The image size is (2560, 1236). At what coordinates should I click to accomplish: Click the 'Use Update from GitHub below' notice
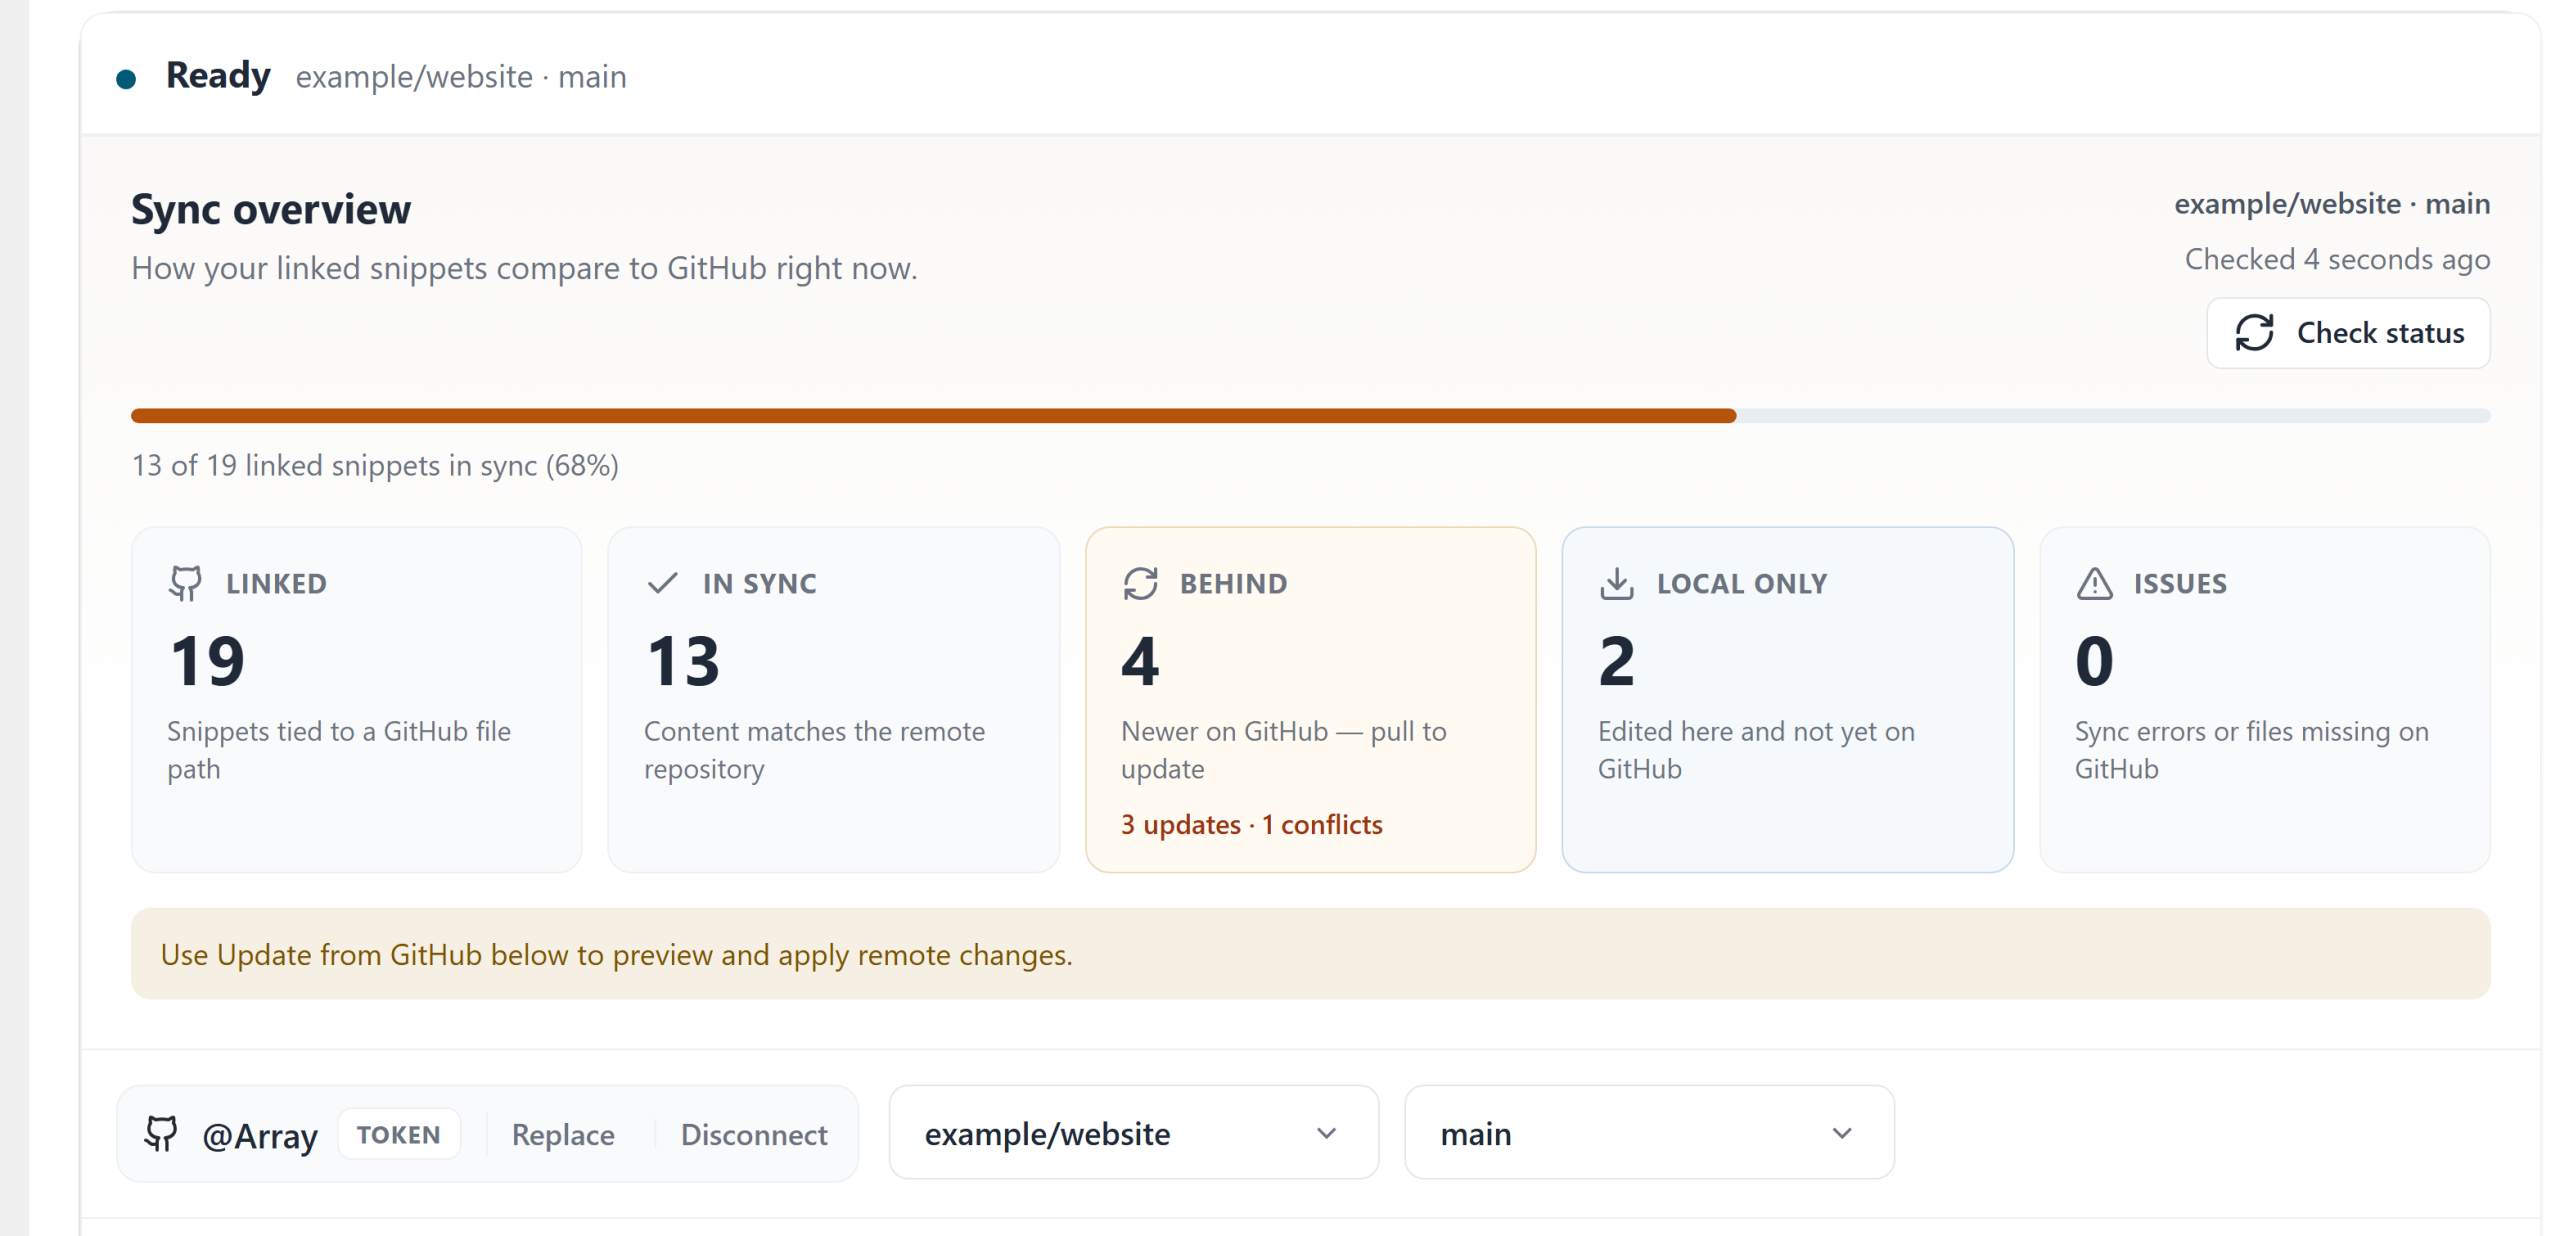click(1310, 954)
